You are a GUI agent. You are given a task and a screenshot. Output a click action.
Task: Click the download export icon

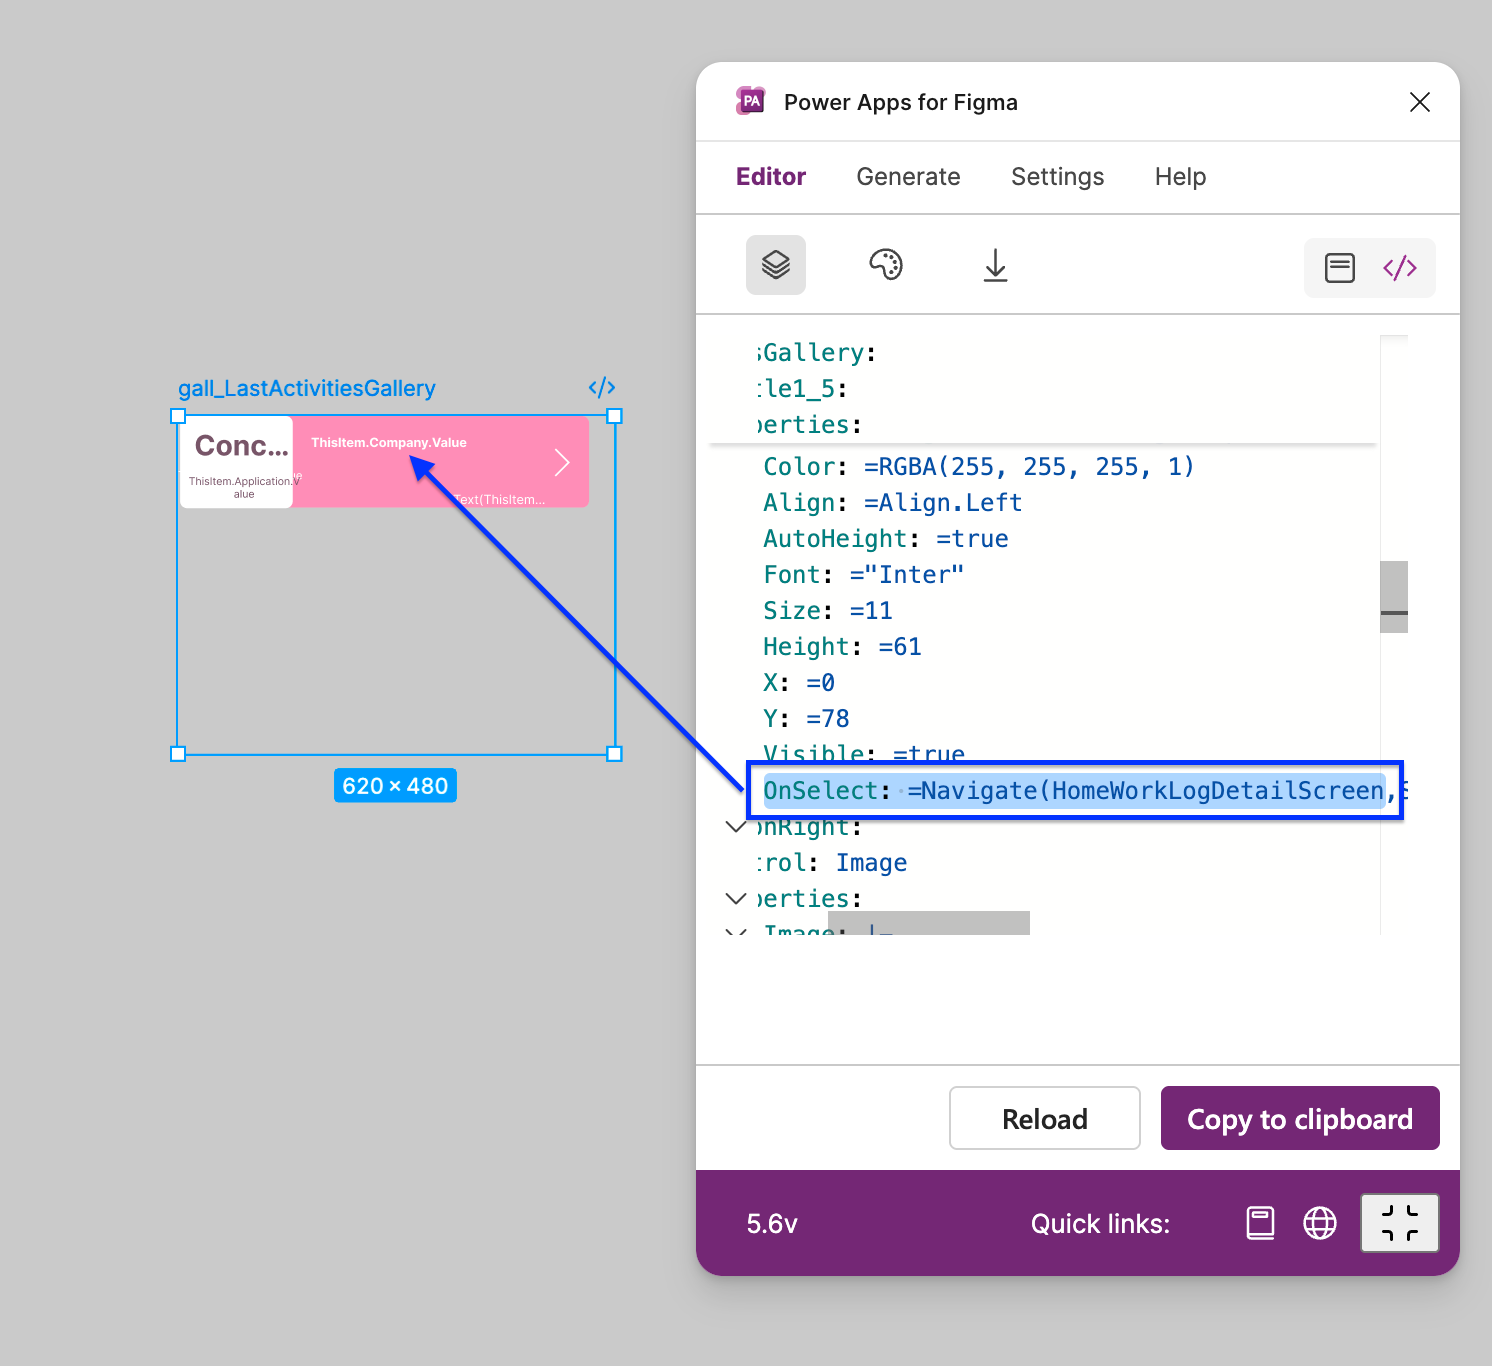995,265
